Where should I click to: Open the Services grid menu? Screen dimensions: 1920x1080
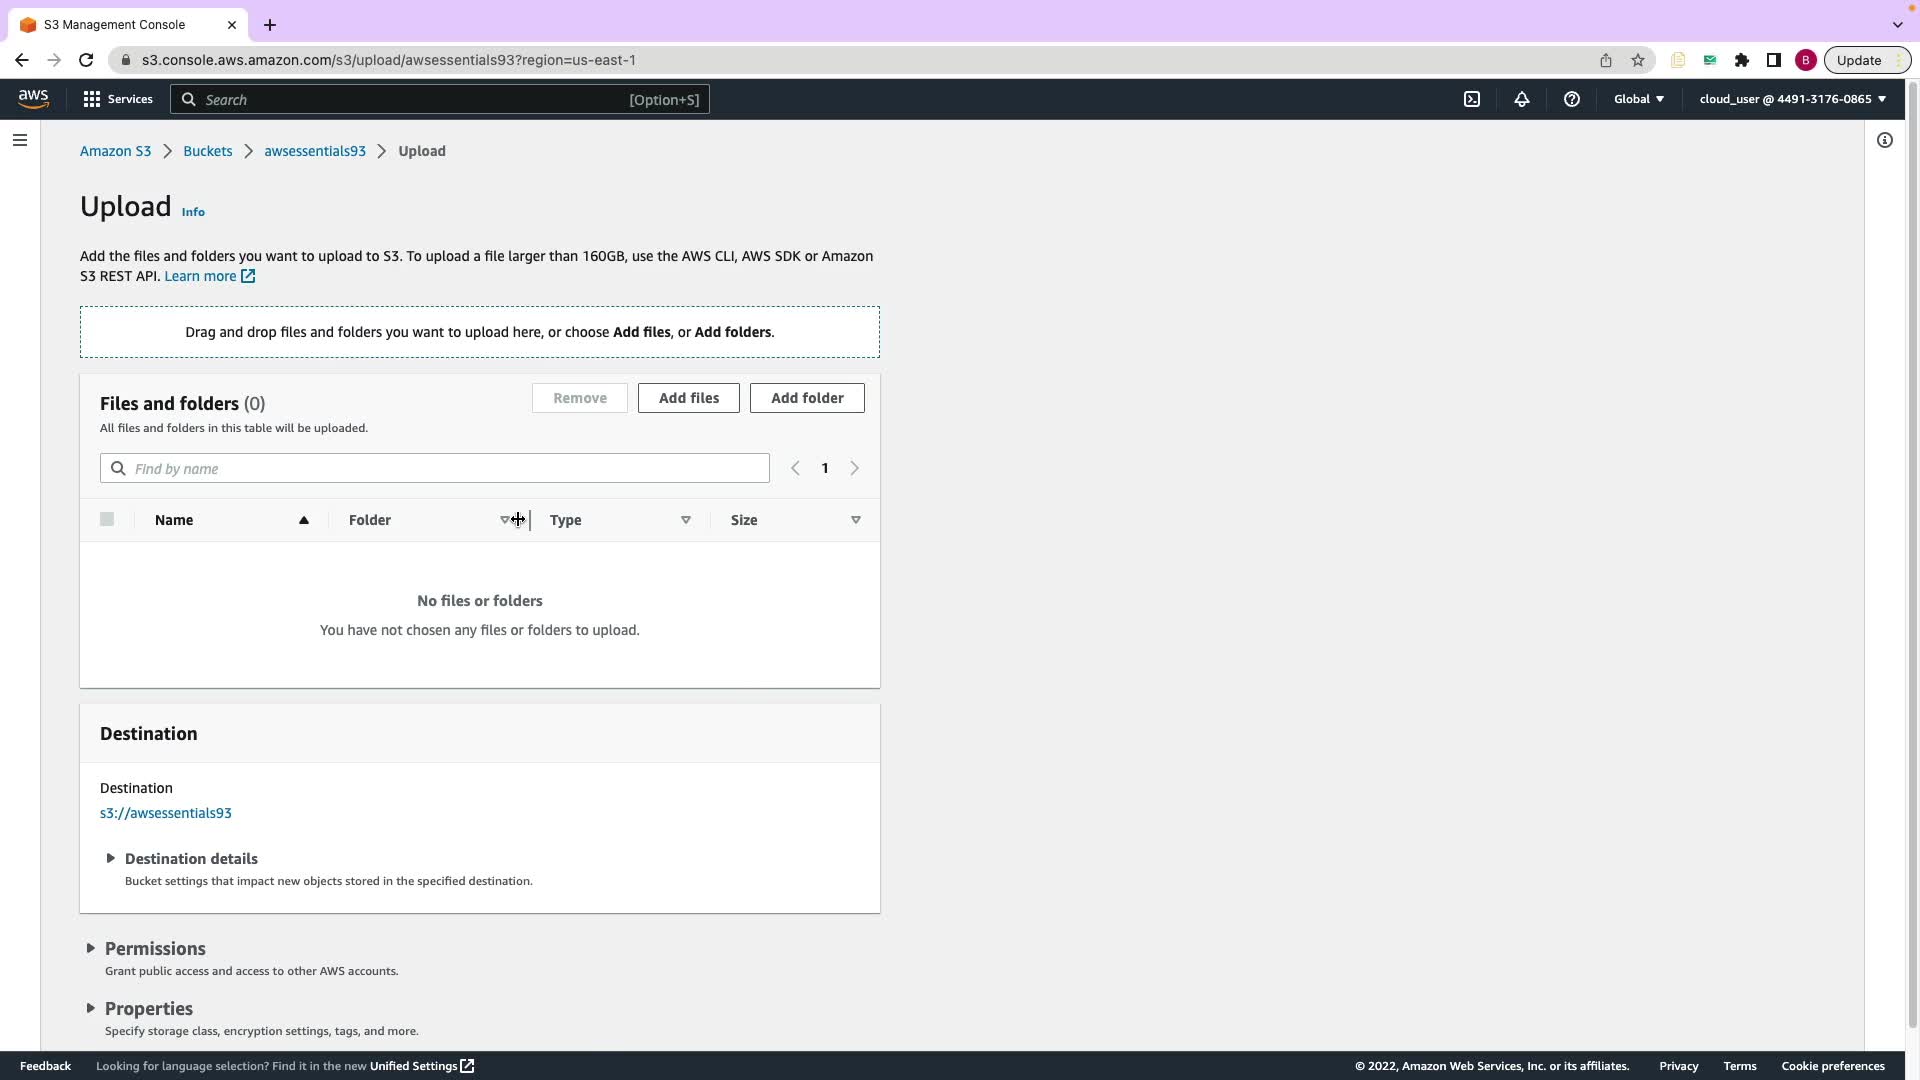(118, 99)
